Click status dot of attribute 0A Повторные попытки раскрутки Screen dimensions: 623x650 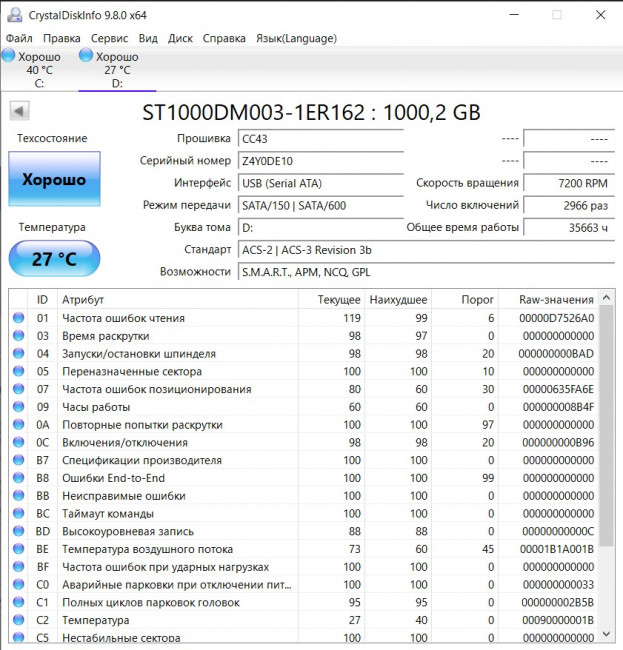(18, 424)
